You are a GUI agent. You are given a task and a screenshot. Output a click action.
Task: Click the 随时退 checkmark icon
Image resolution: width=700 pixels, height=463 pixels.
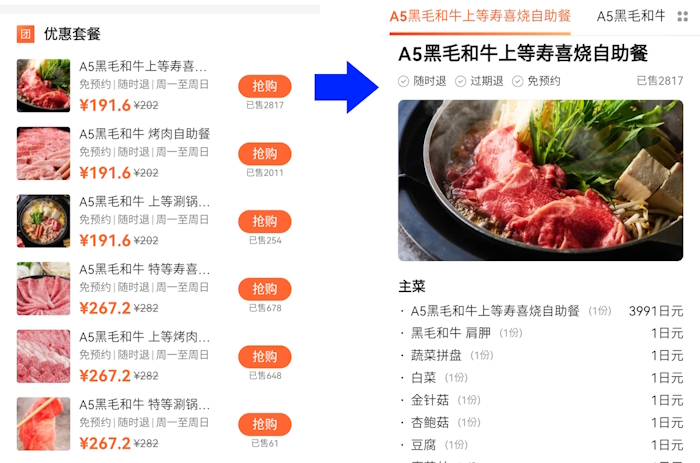[403, 81]
